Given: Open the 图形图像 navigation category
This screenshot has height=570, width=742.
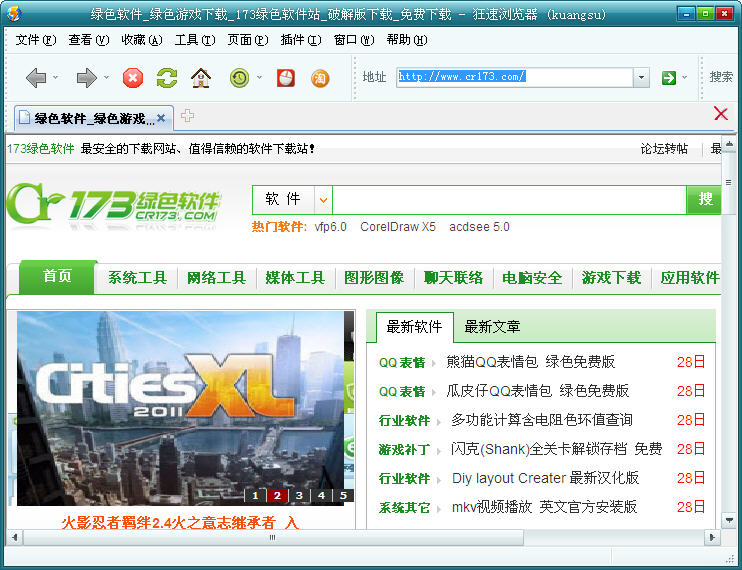Looking at the screenshot, I should 374,278.
